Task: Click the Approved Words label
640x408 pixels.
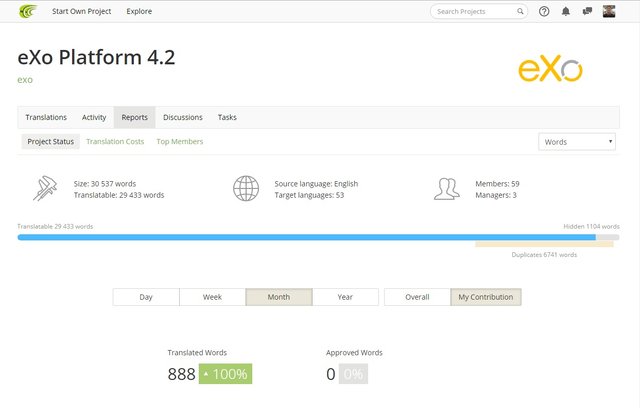Action: [x=354, y=353]
